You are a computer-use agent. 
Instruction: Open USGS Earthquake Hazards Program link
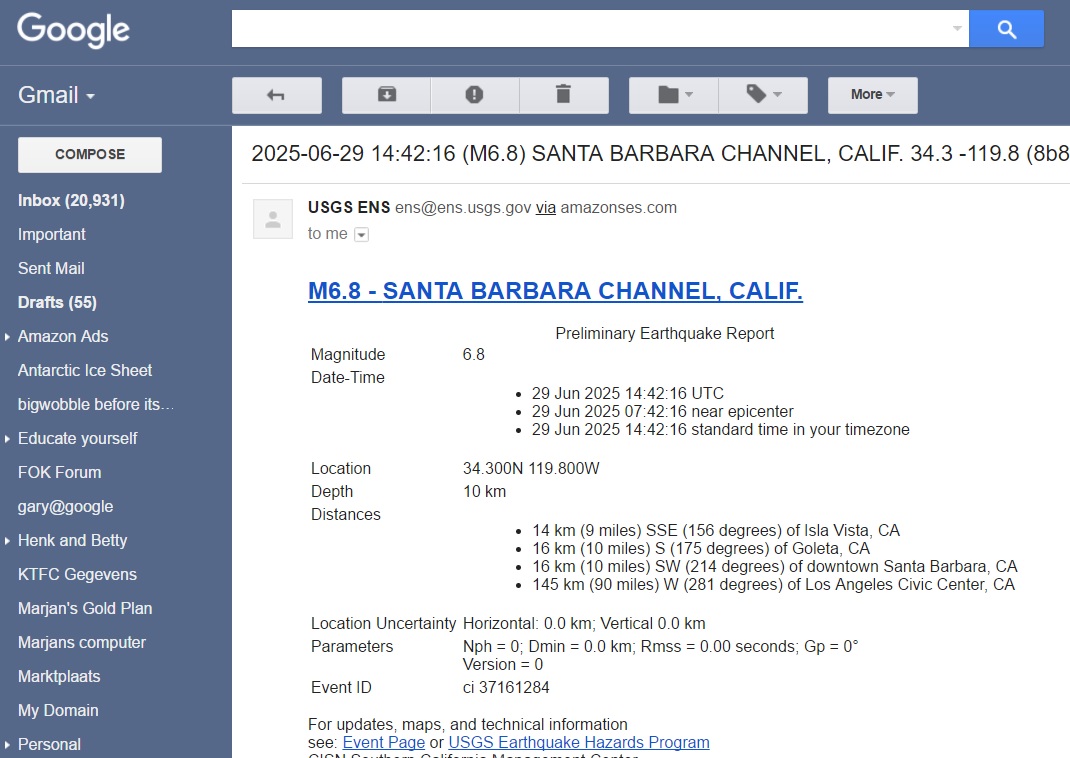pos(579,742)
